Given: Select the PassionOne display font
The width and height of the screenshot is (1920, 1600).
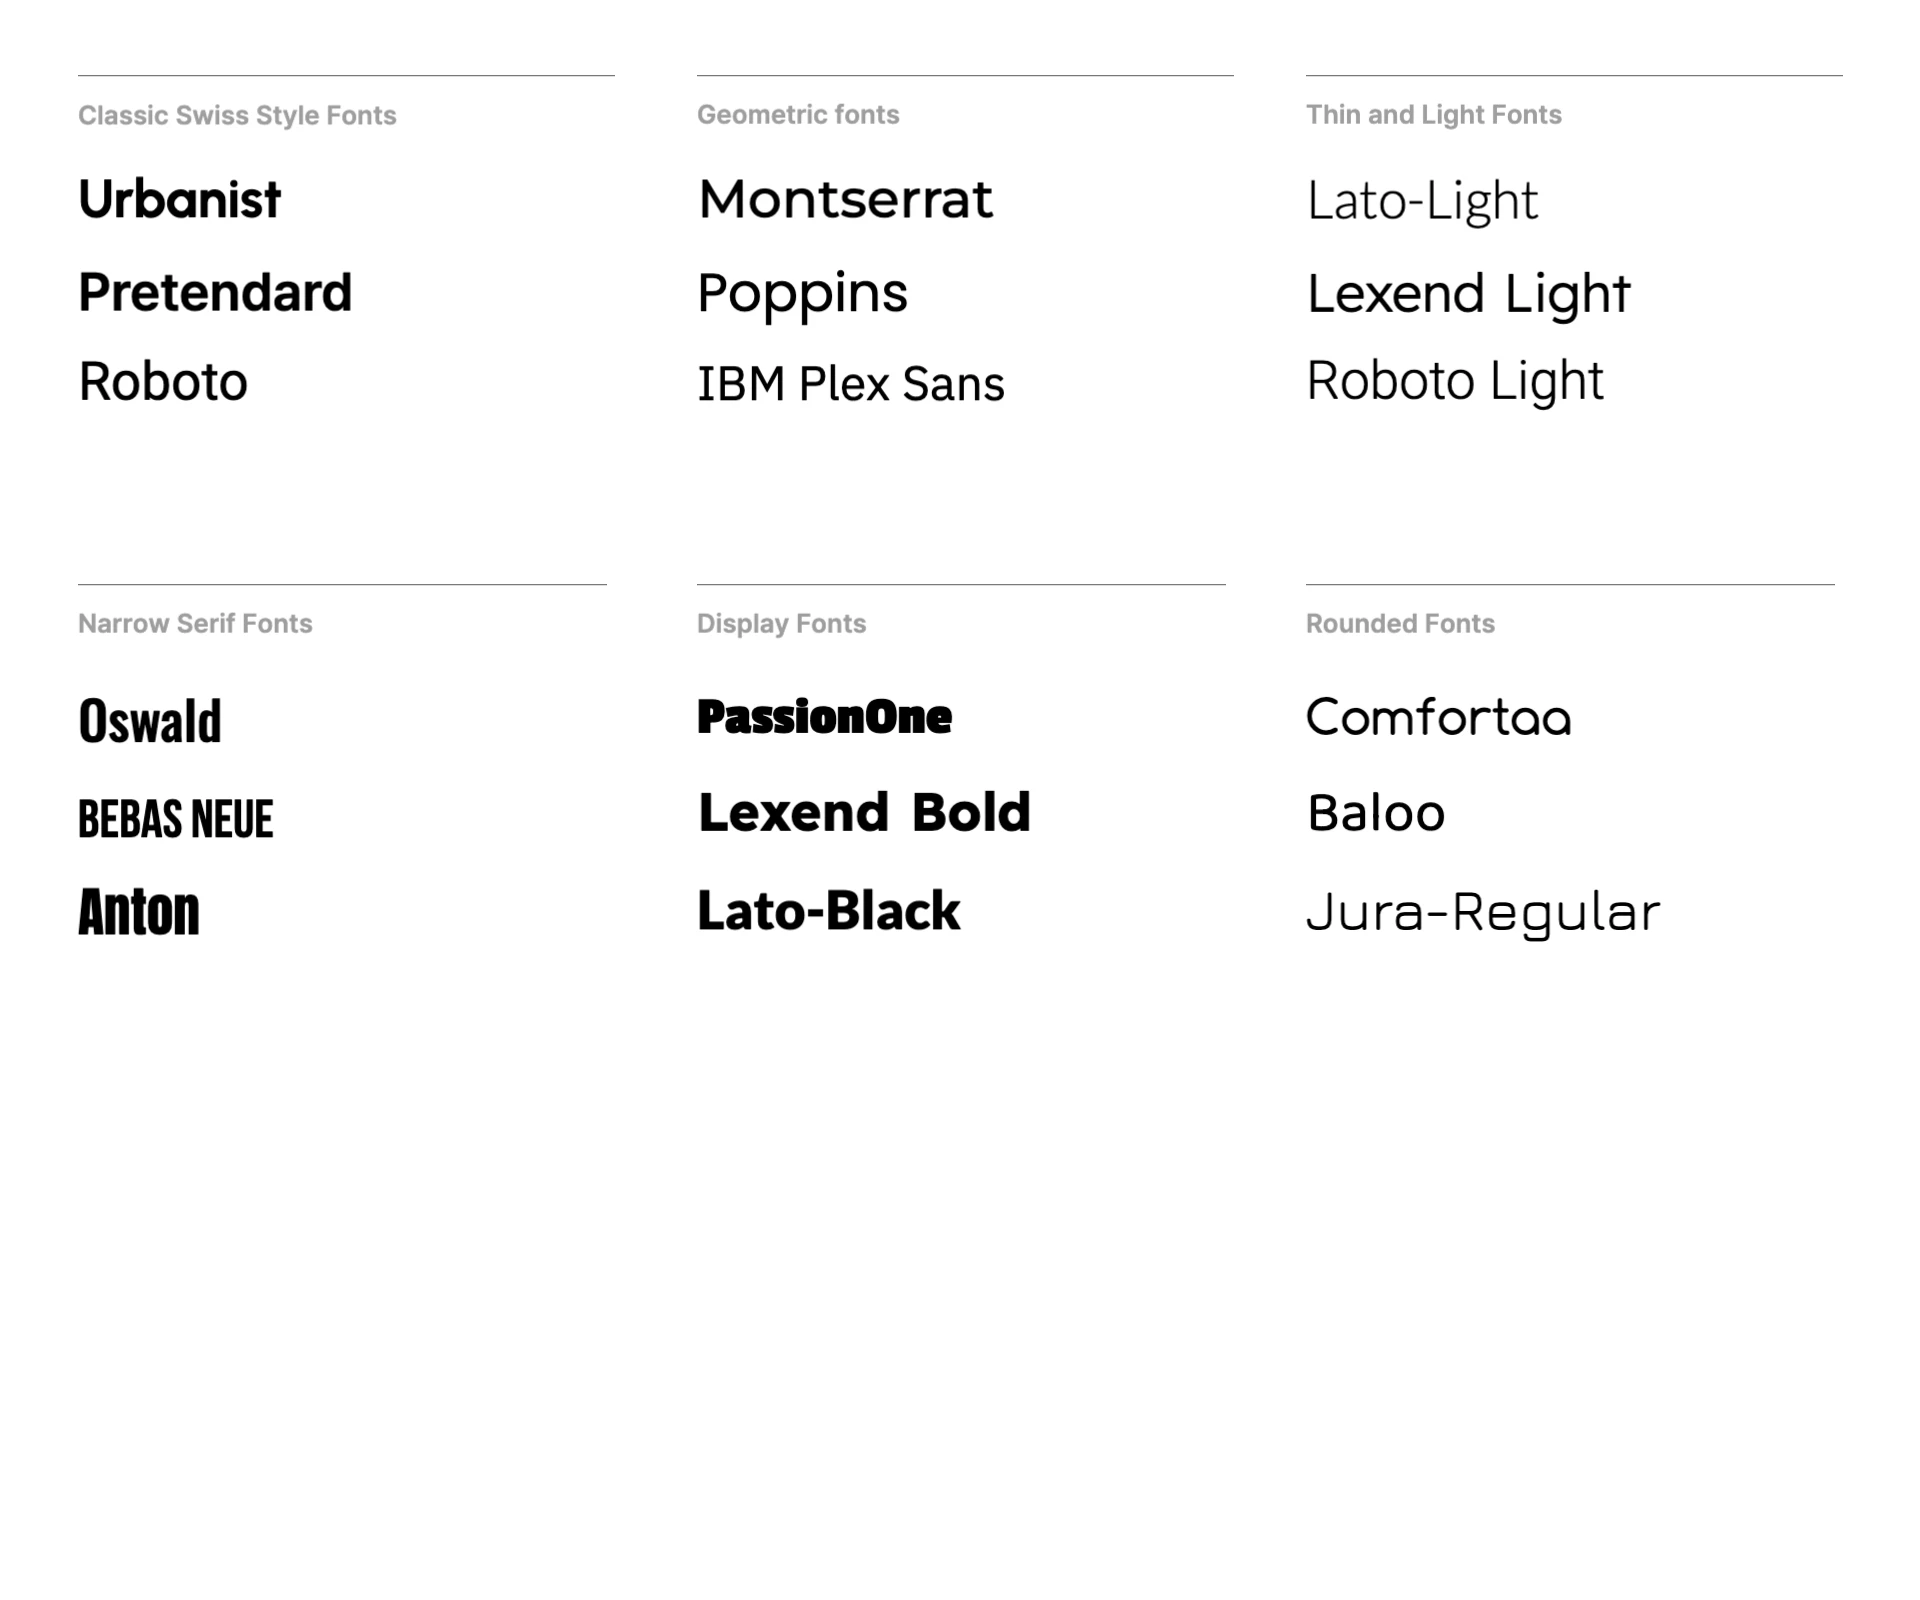Looking at the screenshot, I should pos(825,717).
